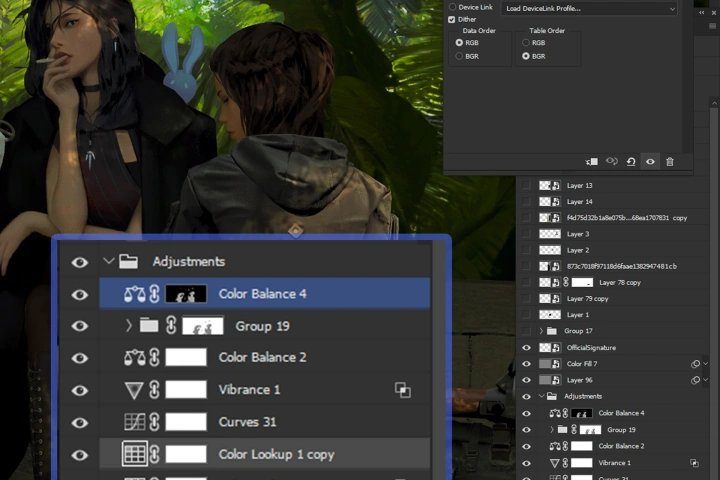Reset adjustment to defaults with the curved-arrow icon
This screenshot has height=480, width=720.
[631, 162]
